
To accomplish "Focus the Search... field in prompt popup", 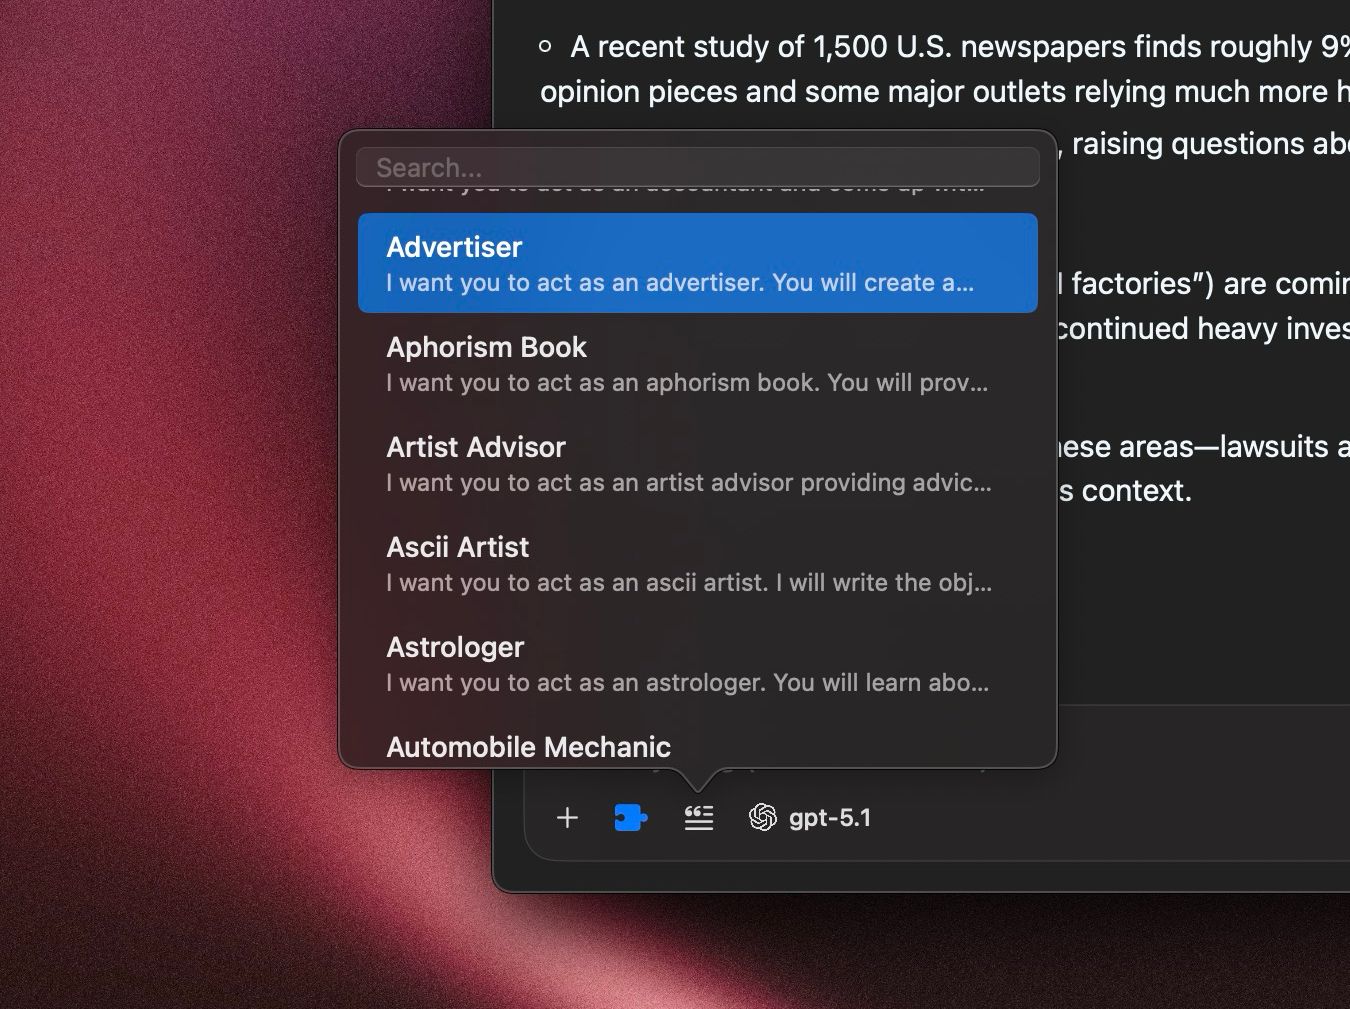I will point(697,167).
